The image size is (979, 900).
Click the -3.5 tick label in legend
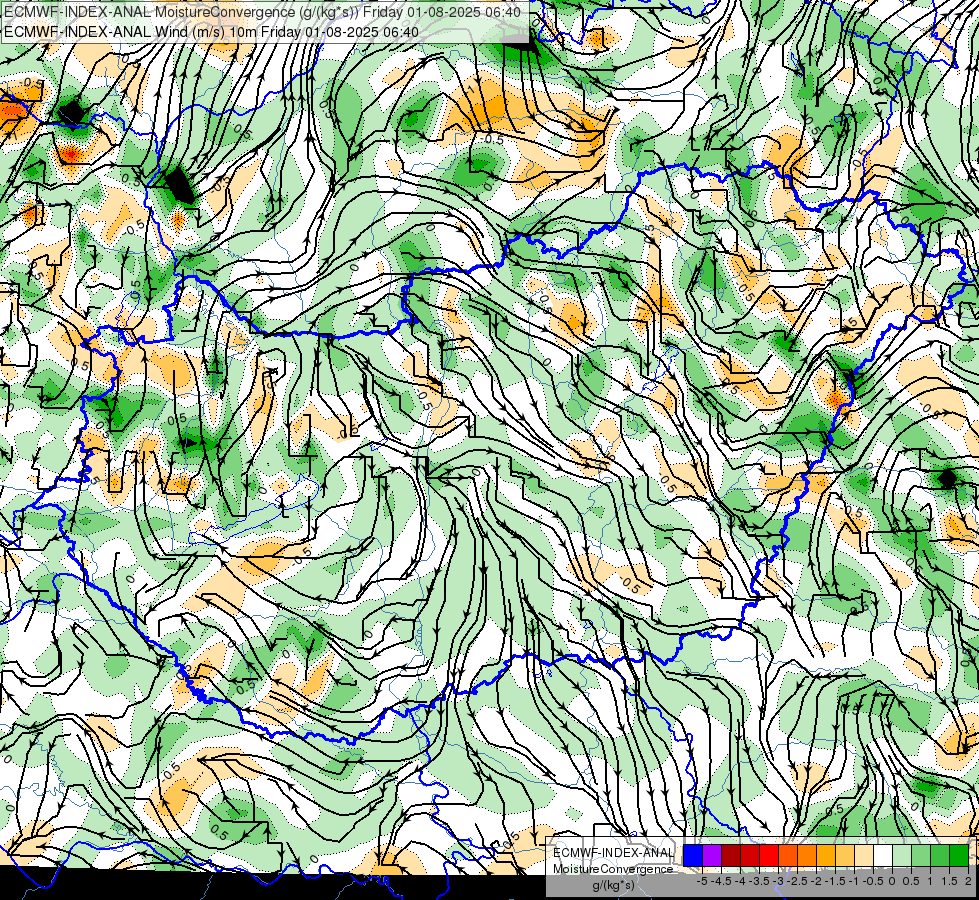pyautogui.click(x=757, y=881)
